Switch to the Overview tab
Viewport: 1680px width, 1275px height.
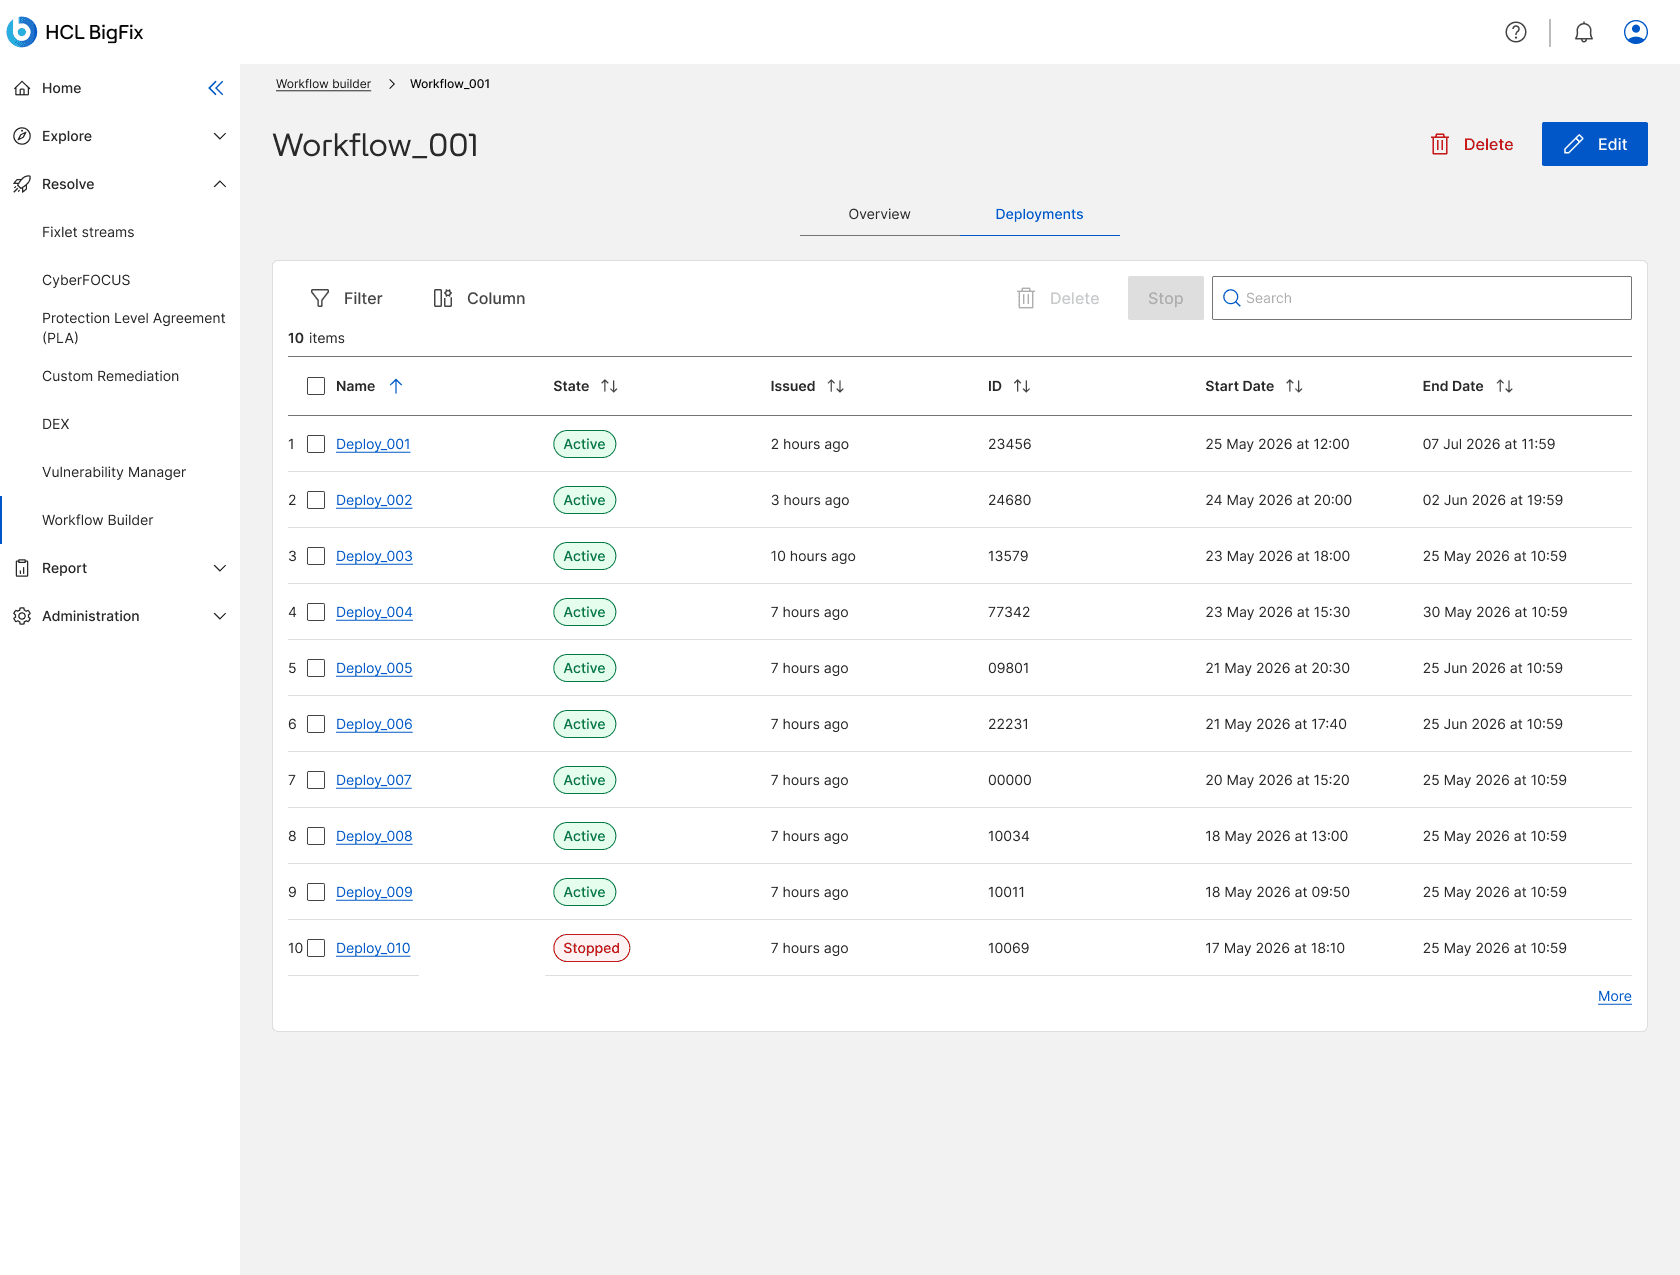[880, 214]
